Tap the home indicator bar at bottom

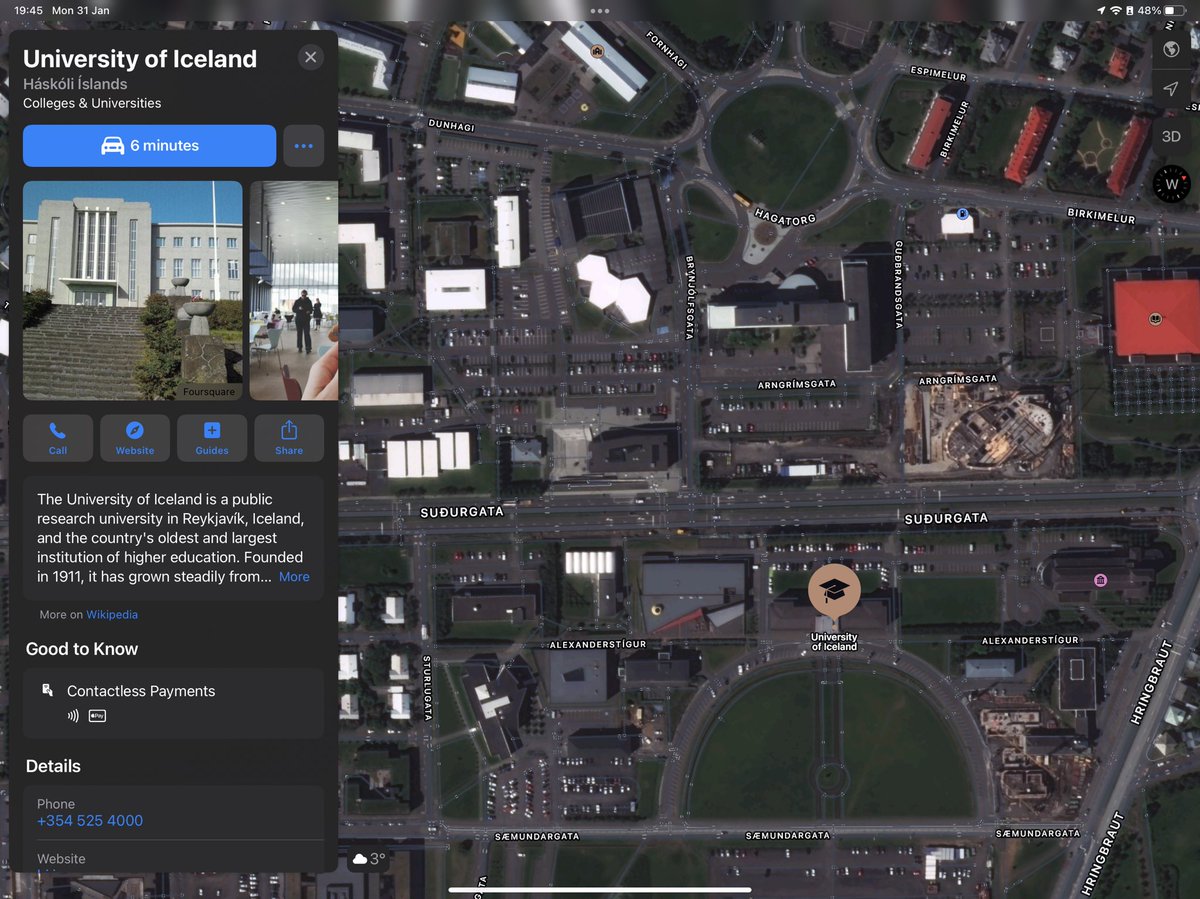600,889
